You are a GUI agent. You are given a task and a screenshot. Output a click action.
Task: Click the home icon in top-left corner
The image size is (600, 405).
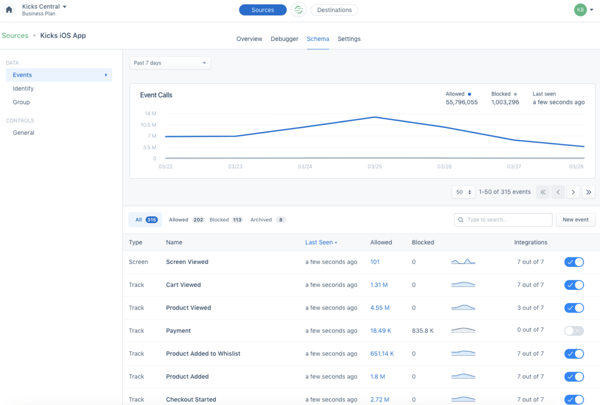(9, 10)
